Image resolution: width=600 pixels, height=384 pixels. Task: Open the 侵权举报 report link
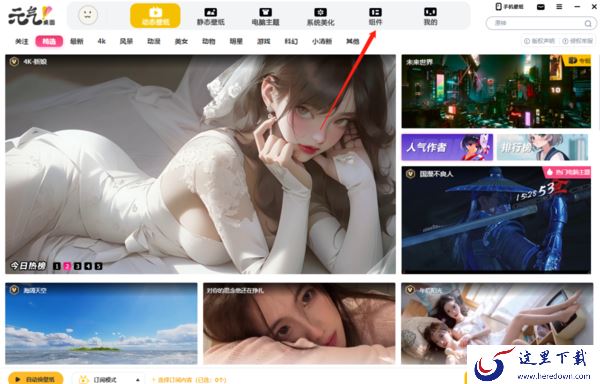tap(578, 41)
